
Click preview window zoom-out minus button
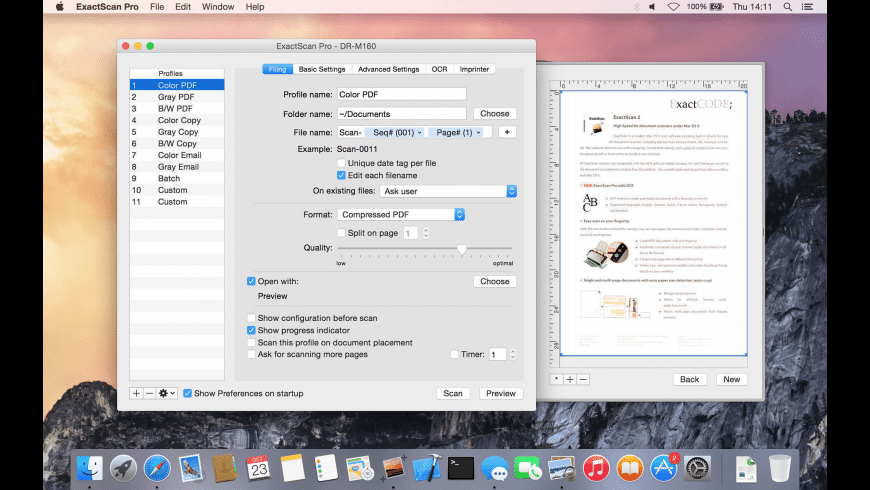583,380
